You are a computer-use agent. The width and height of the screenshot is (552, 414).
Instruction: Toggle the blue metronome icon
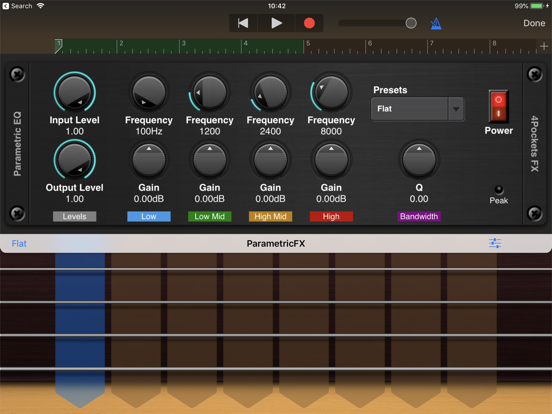[x=436, y=24]
